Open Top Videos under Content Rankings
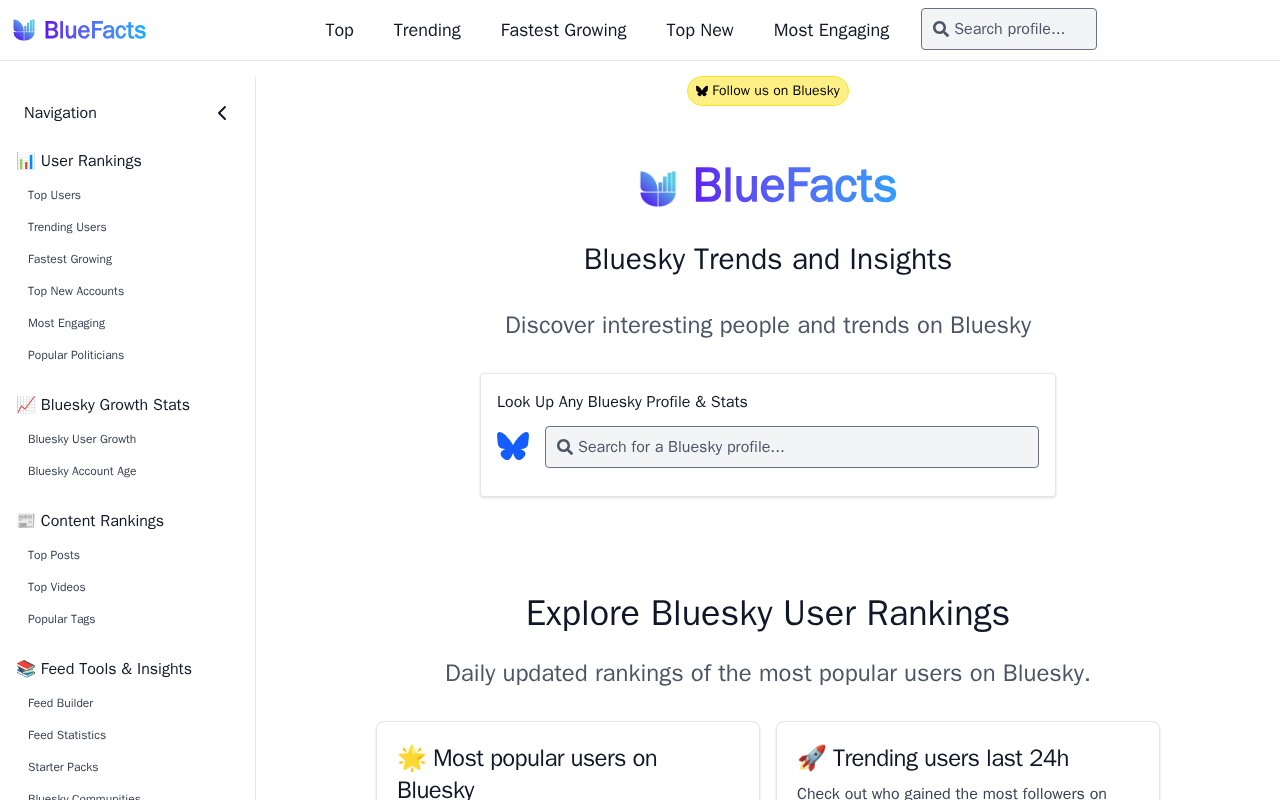Screen dimensions: 1280x800 pyautogui.click(x=57, y=587)
